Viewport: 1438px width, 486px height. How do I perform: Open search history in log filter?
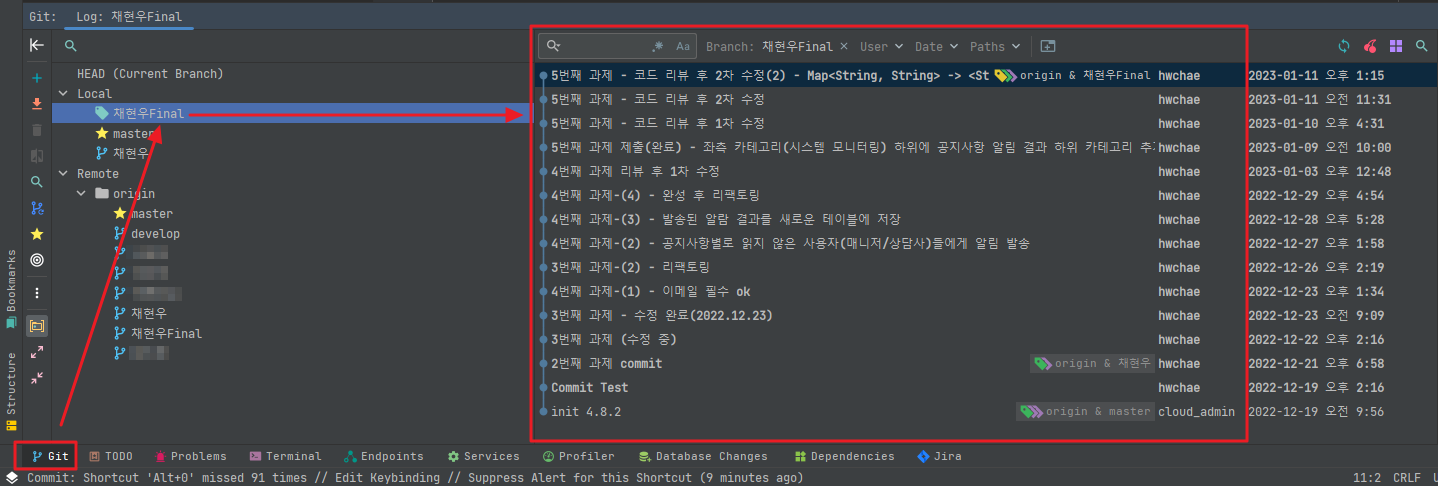tap(554, 46)
